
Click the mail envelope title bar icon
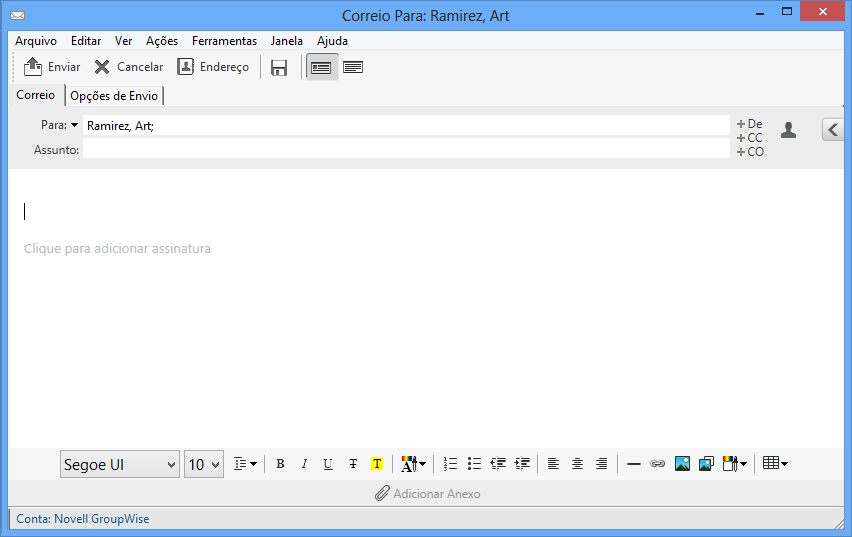point(17,16)
